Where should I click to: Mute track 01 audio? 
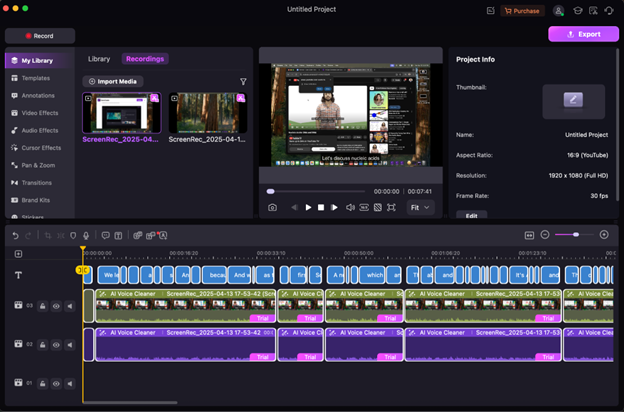click(70, 384)
